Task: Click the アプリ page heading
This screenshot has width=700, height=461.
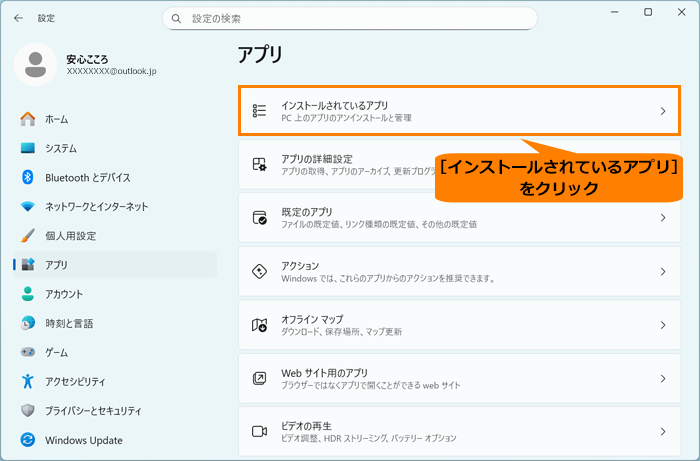Action: pyautogui.click(x=260, y=55)
